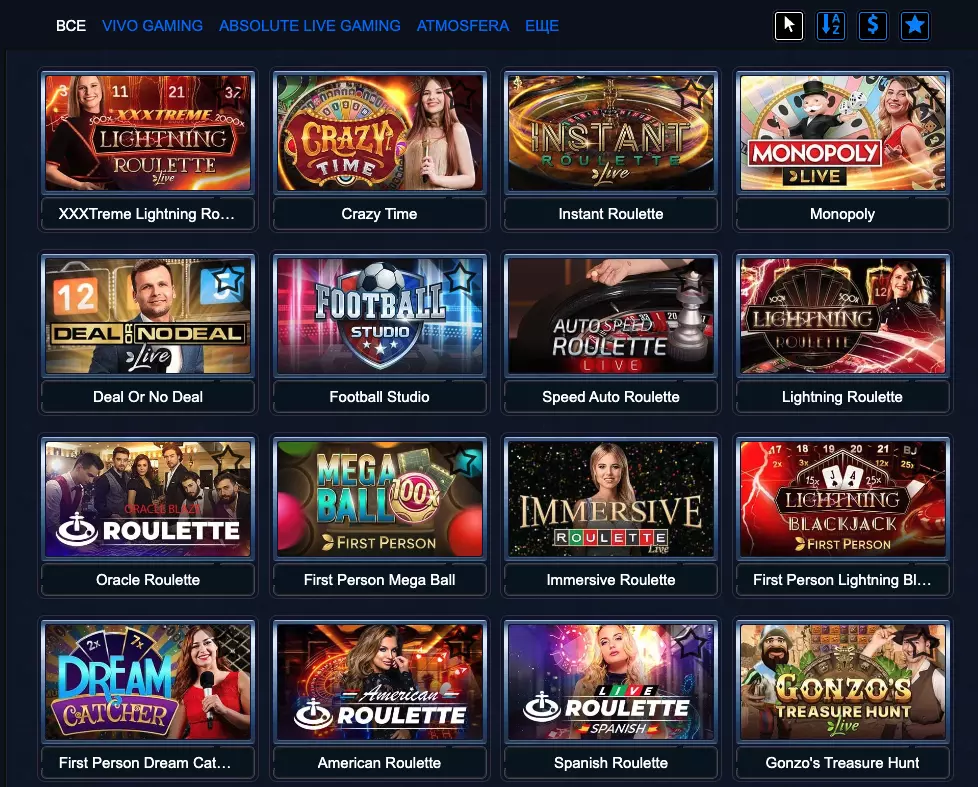Screen dimensions: 978x787
Task: Open the Monopoly Live game thumbnail
Action: pyautogui.click(x=843, y=133)
